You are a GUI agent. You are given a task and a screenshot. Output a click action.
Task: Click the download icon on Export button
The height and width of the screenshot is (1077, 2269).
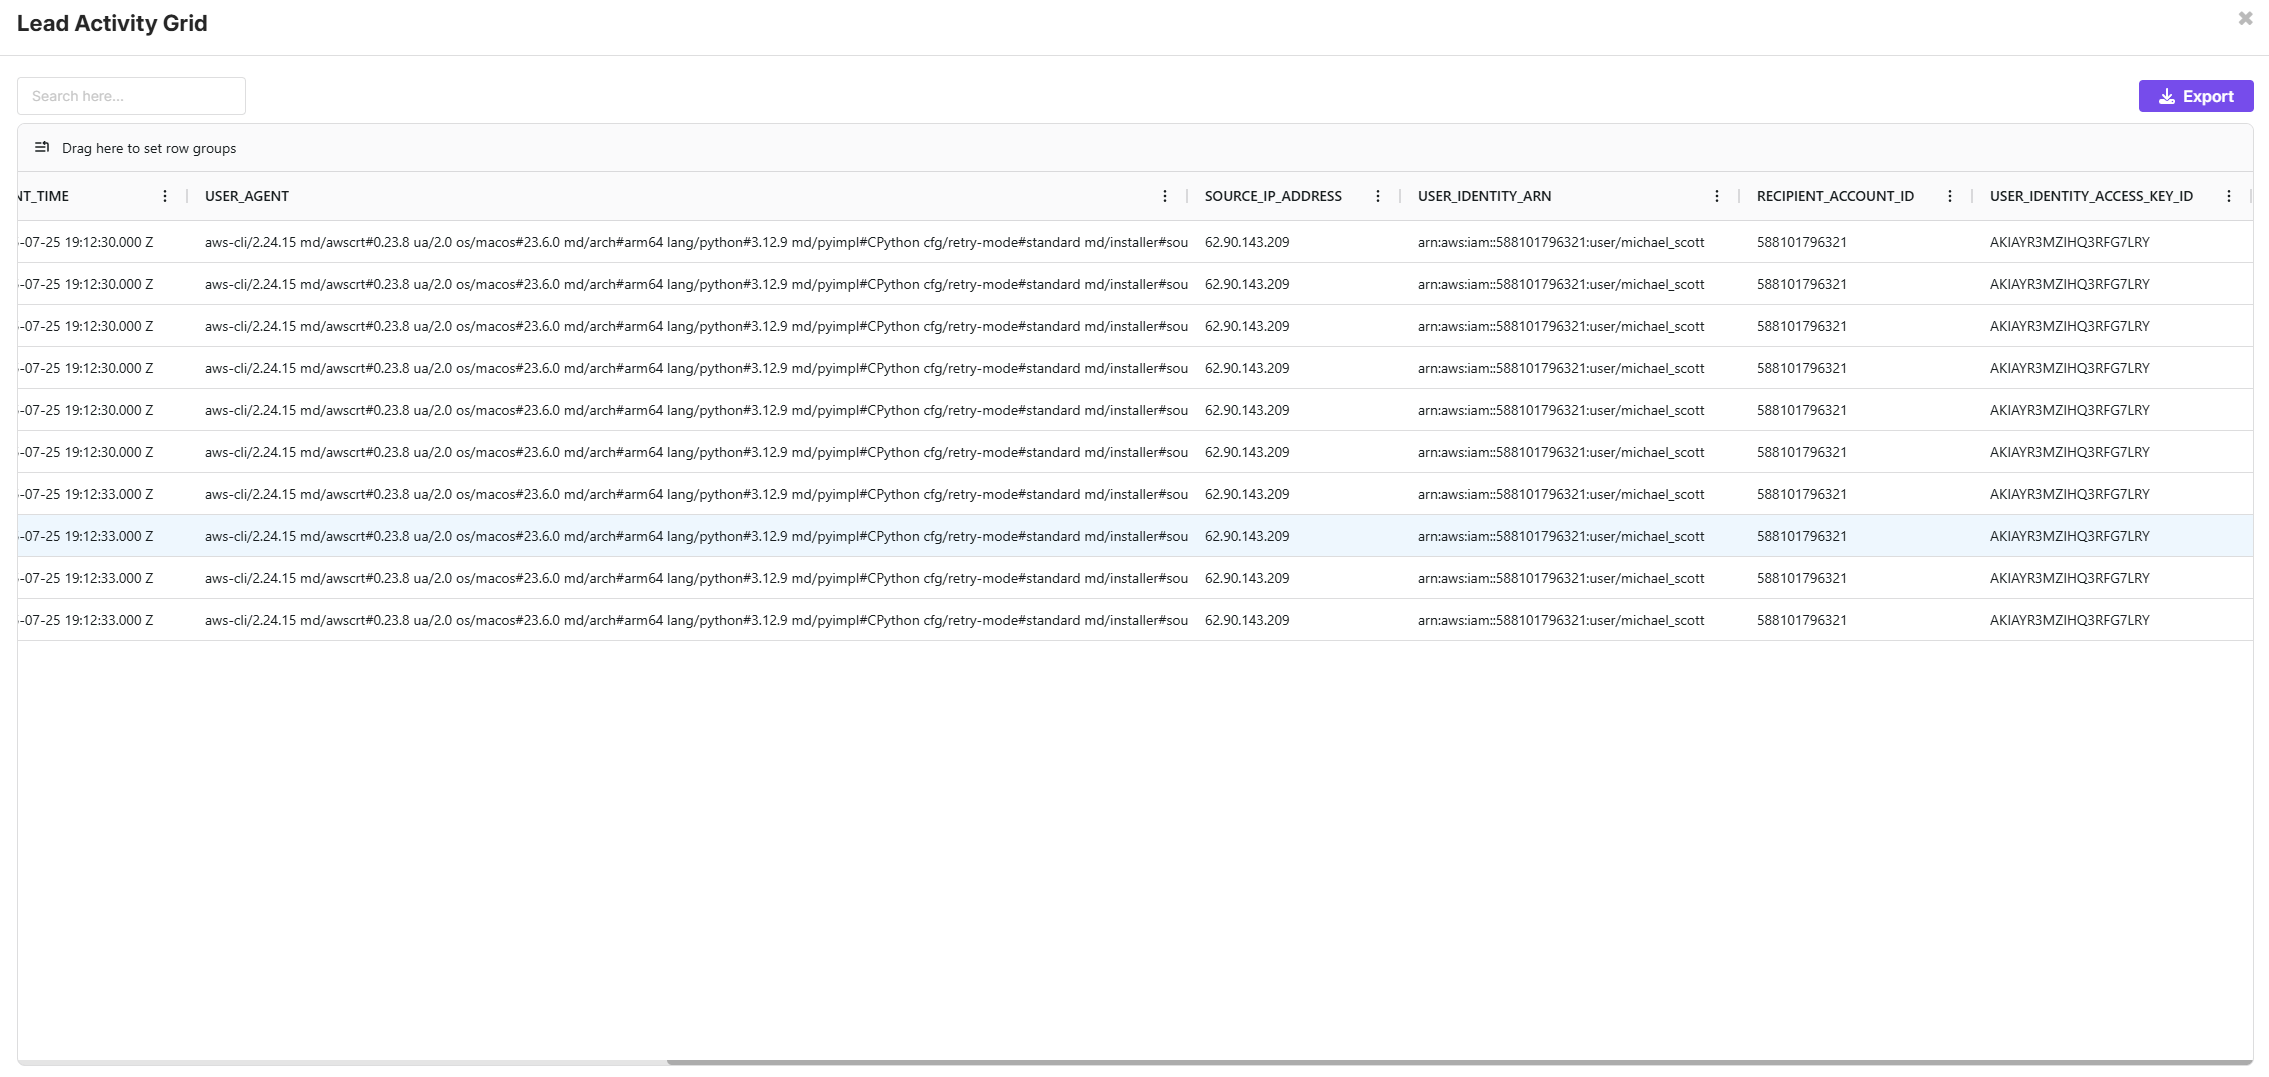pos(2166,96)
